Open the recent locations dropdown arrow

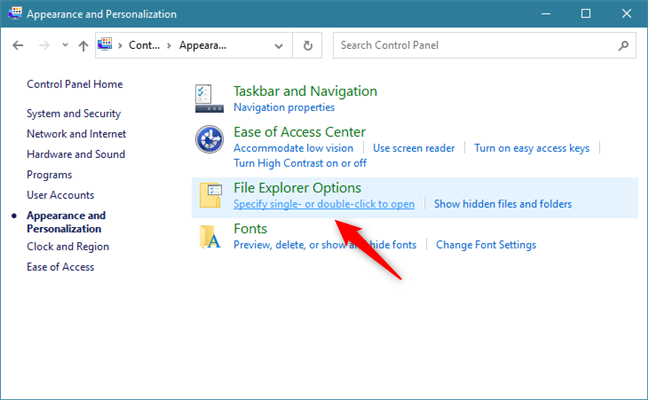click(65, 45)
